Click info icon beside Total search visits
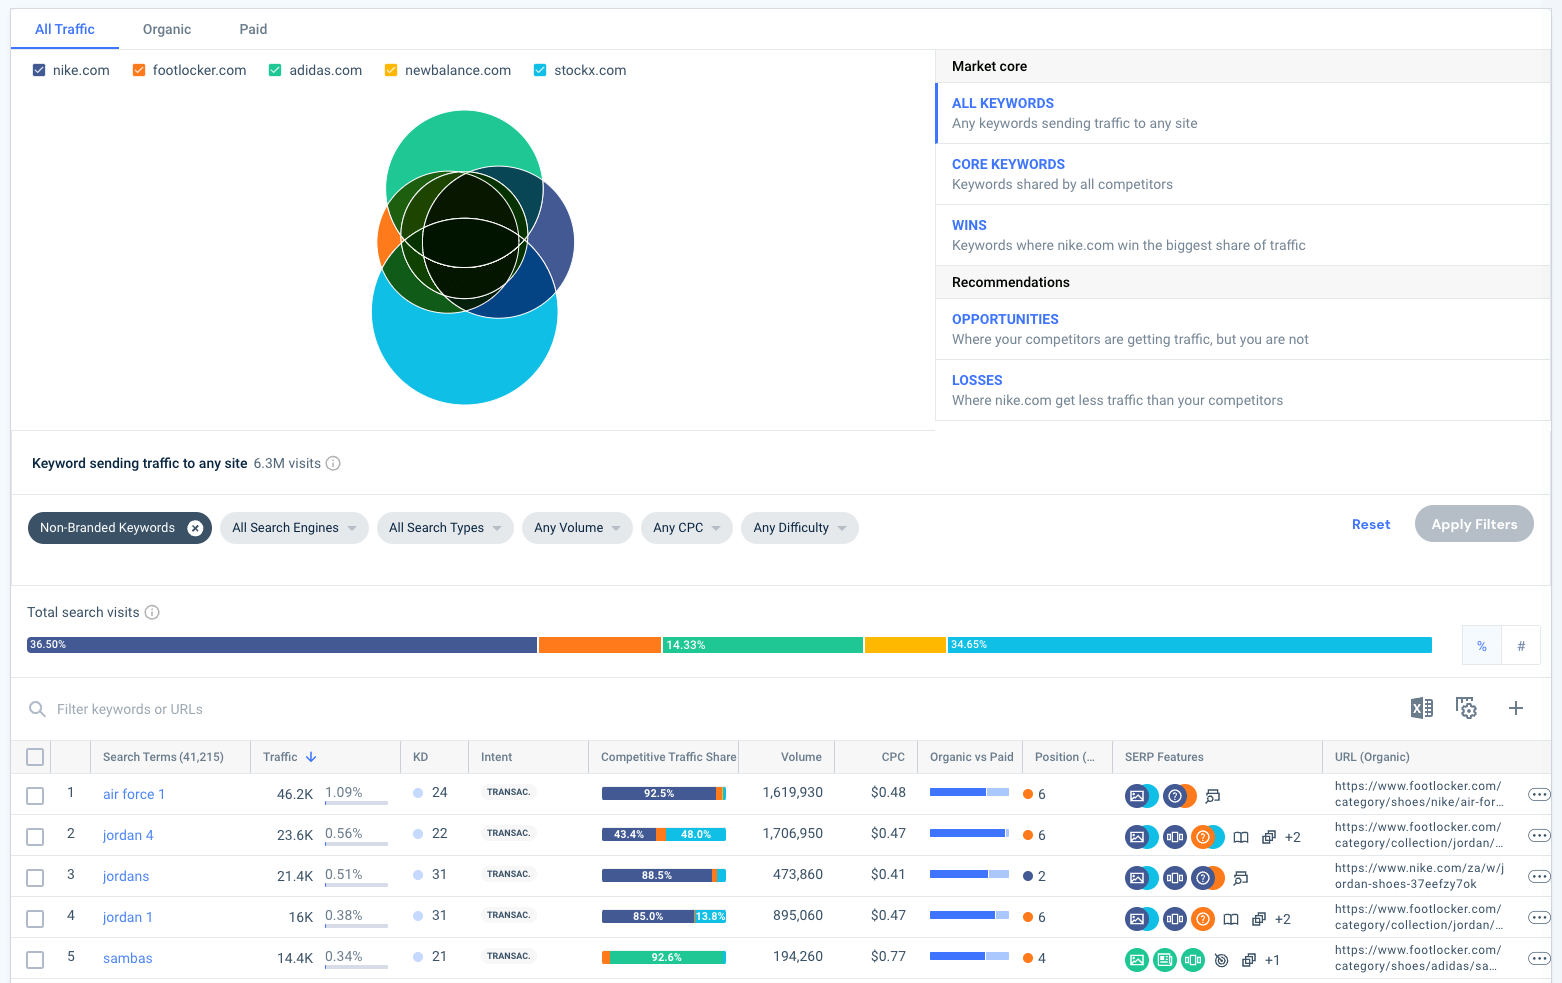 click(152, 612)
